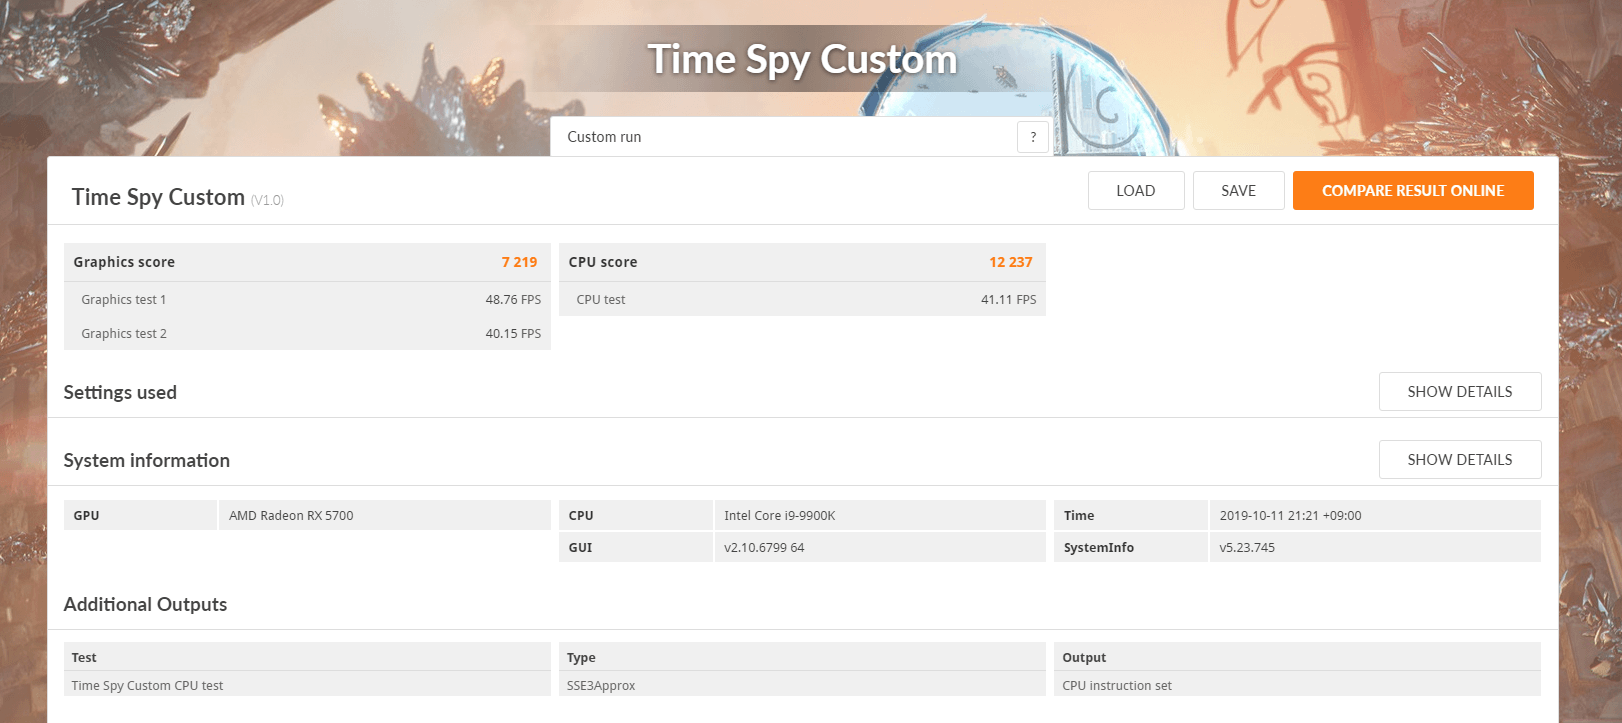Click Time Spy Custom CPU test cell
The width and height of the screenshot is (1622, 723).
click(307, 685)
